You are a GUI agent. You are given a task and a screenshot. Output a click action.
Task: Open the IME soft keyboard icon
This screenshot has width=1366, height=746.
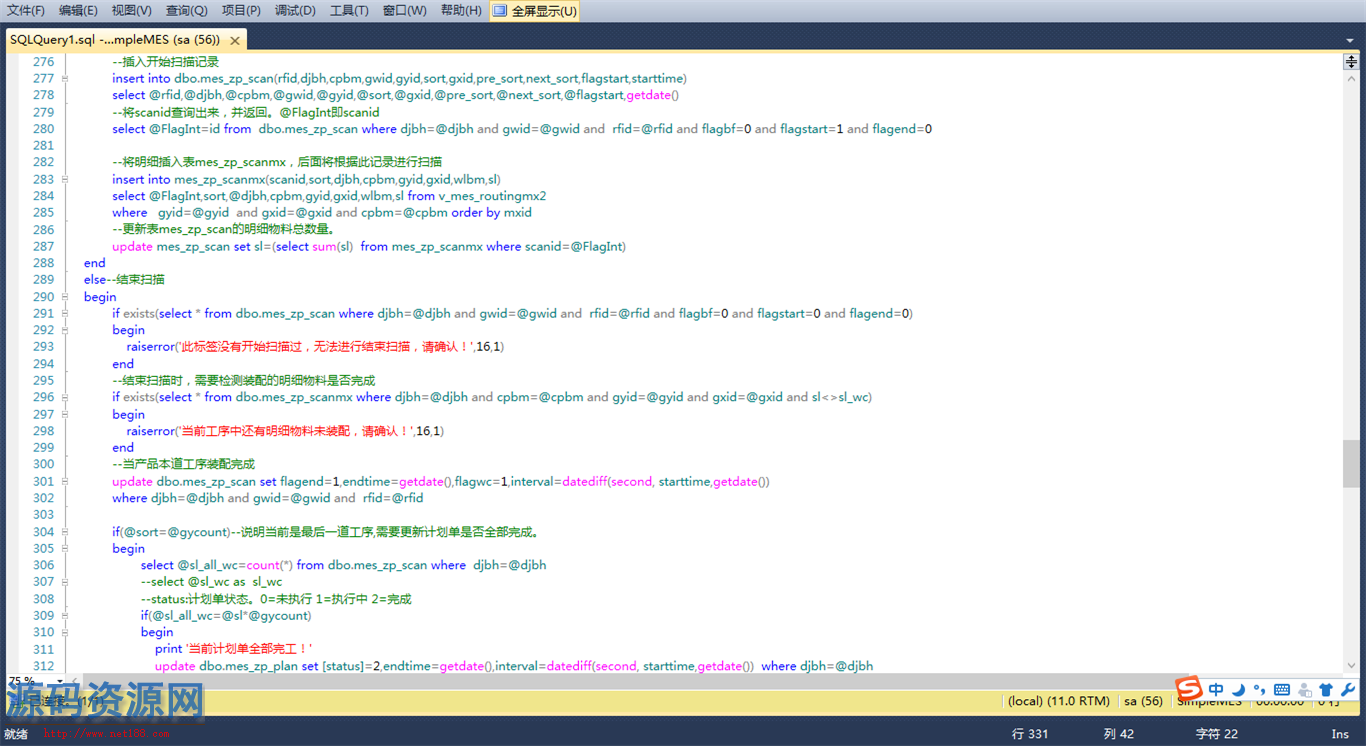(1282, 689)
